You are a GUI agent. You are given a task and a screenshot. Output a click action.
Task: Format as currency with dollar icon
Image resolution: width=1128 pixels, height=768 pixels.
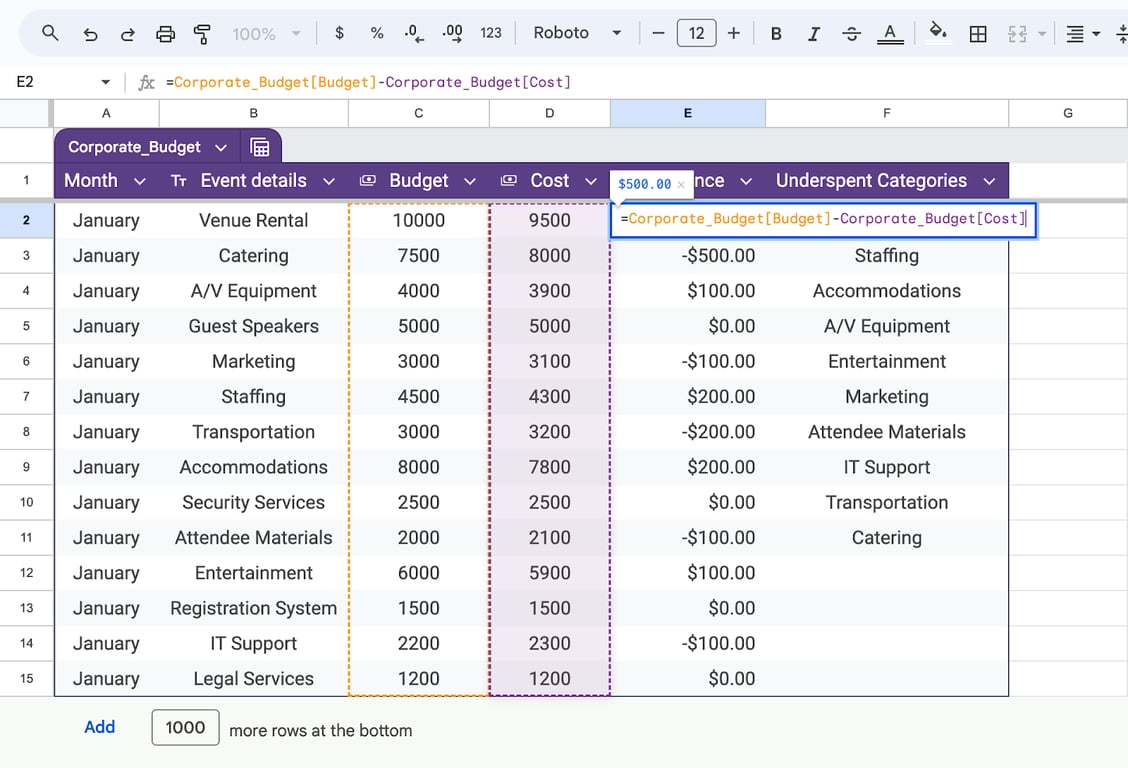pyautogui.click(x=340, y=33)
